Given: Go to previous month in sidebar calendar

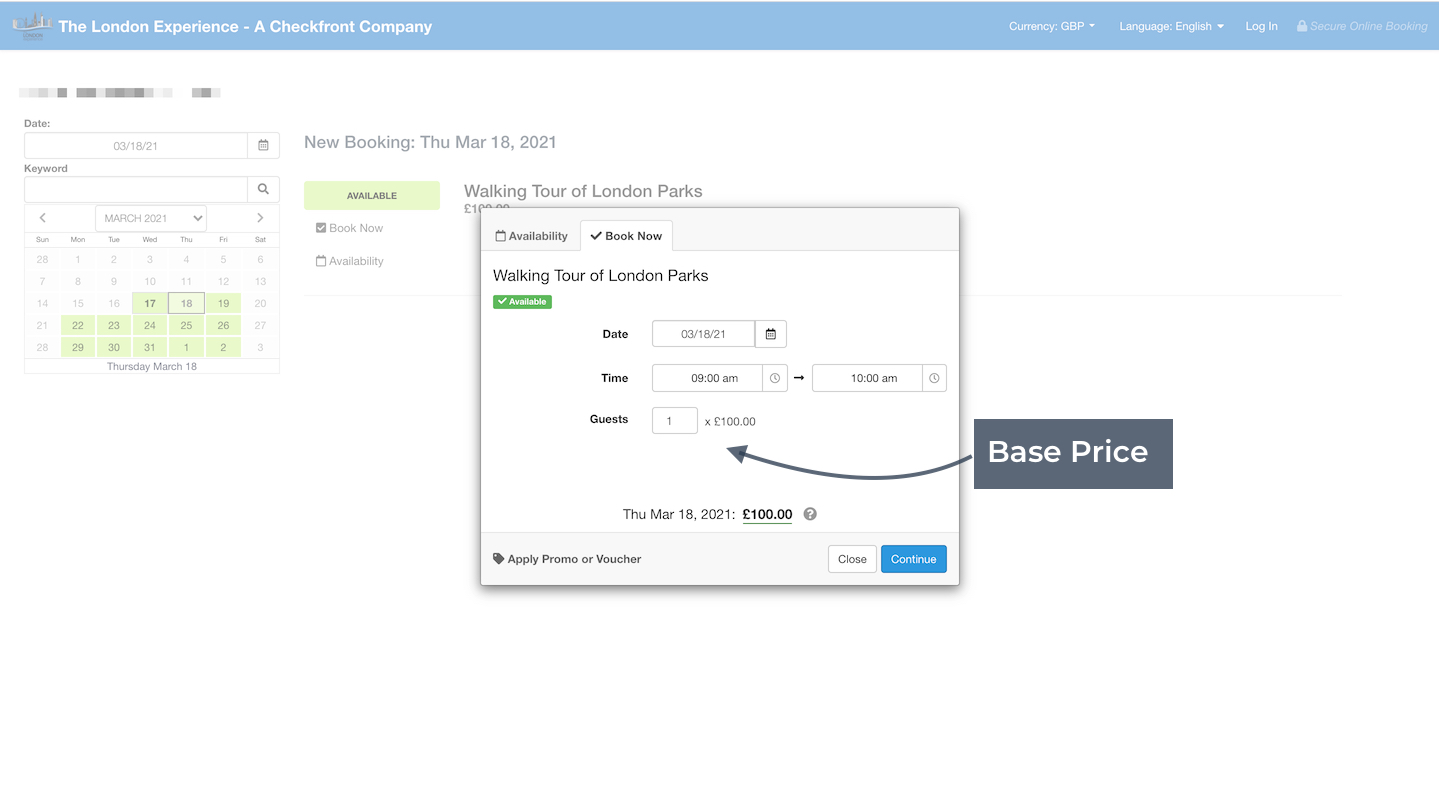Looking at the screenshot, I should (x=42, y=218).
